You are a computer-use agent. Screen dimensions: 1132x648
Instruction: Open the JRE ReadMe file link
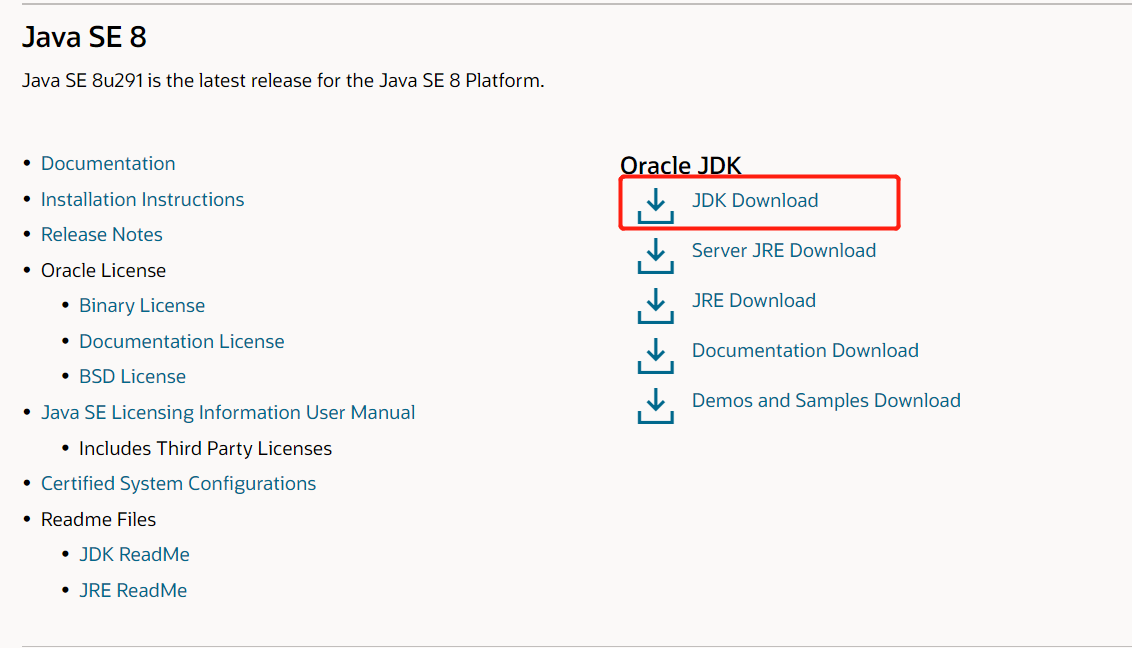(x=133, y=590)
